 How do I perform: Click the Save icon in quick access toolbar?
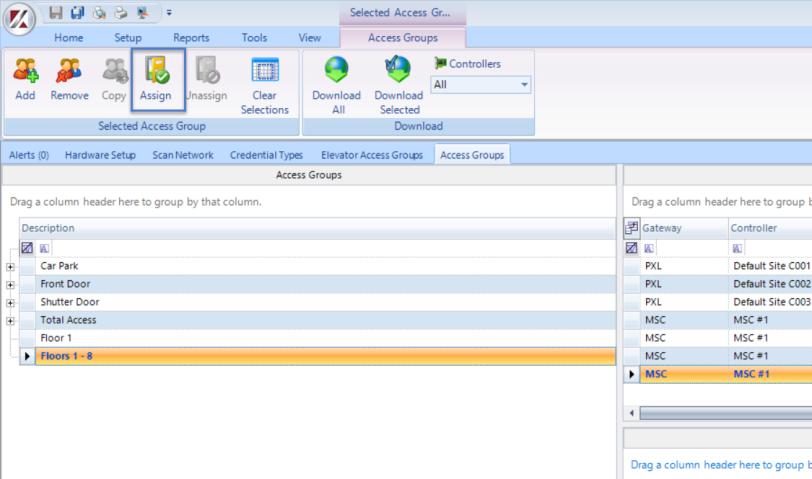55,12
